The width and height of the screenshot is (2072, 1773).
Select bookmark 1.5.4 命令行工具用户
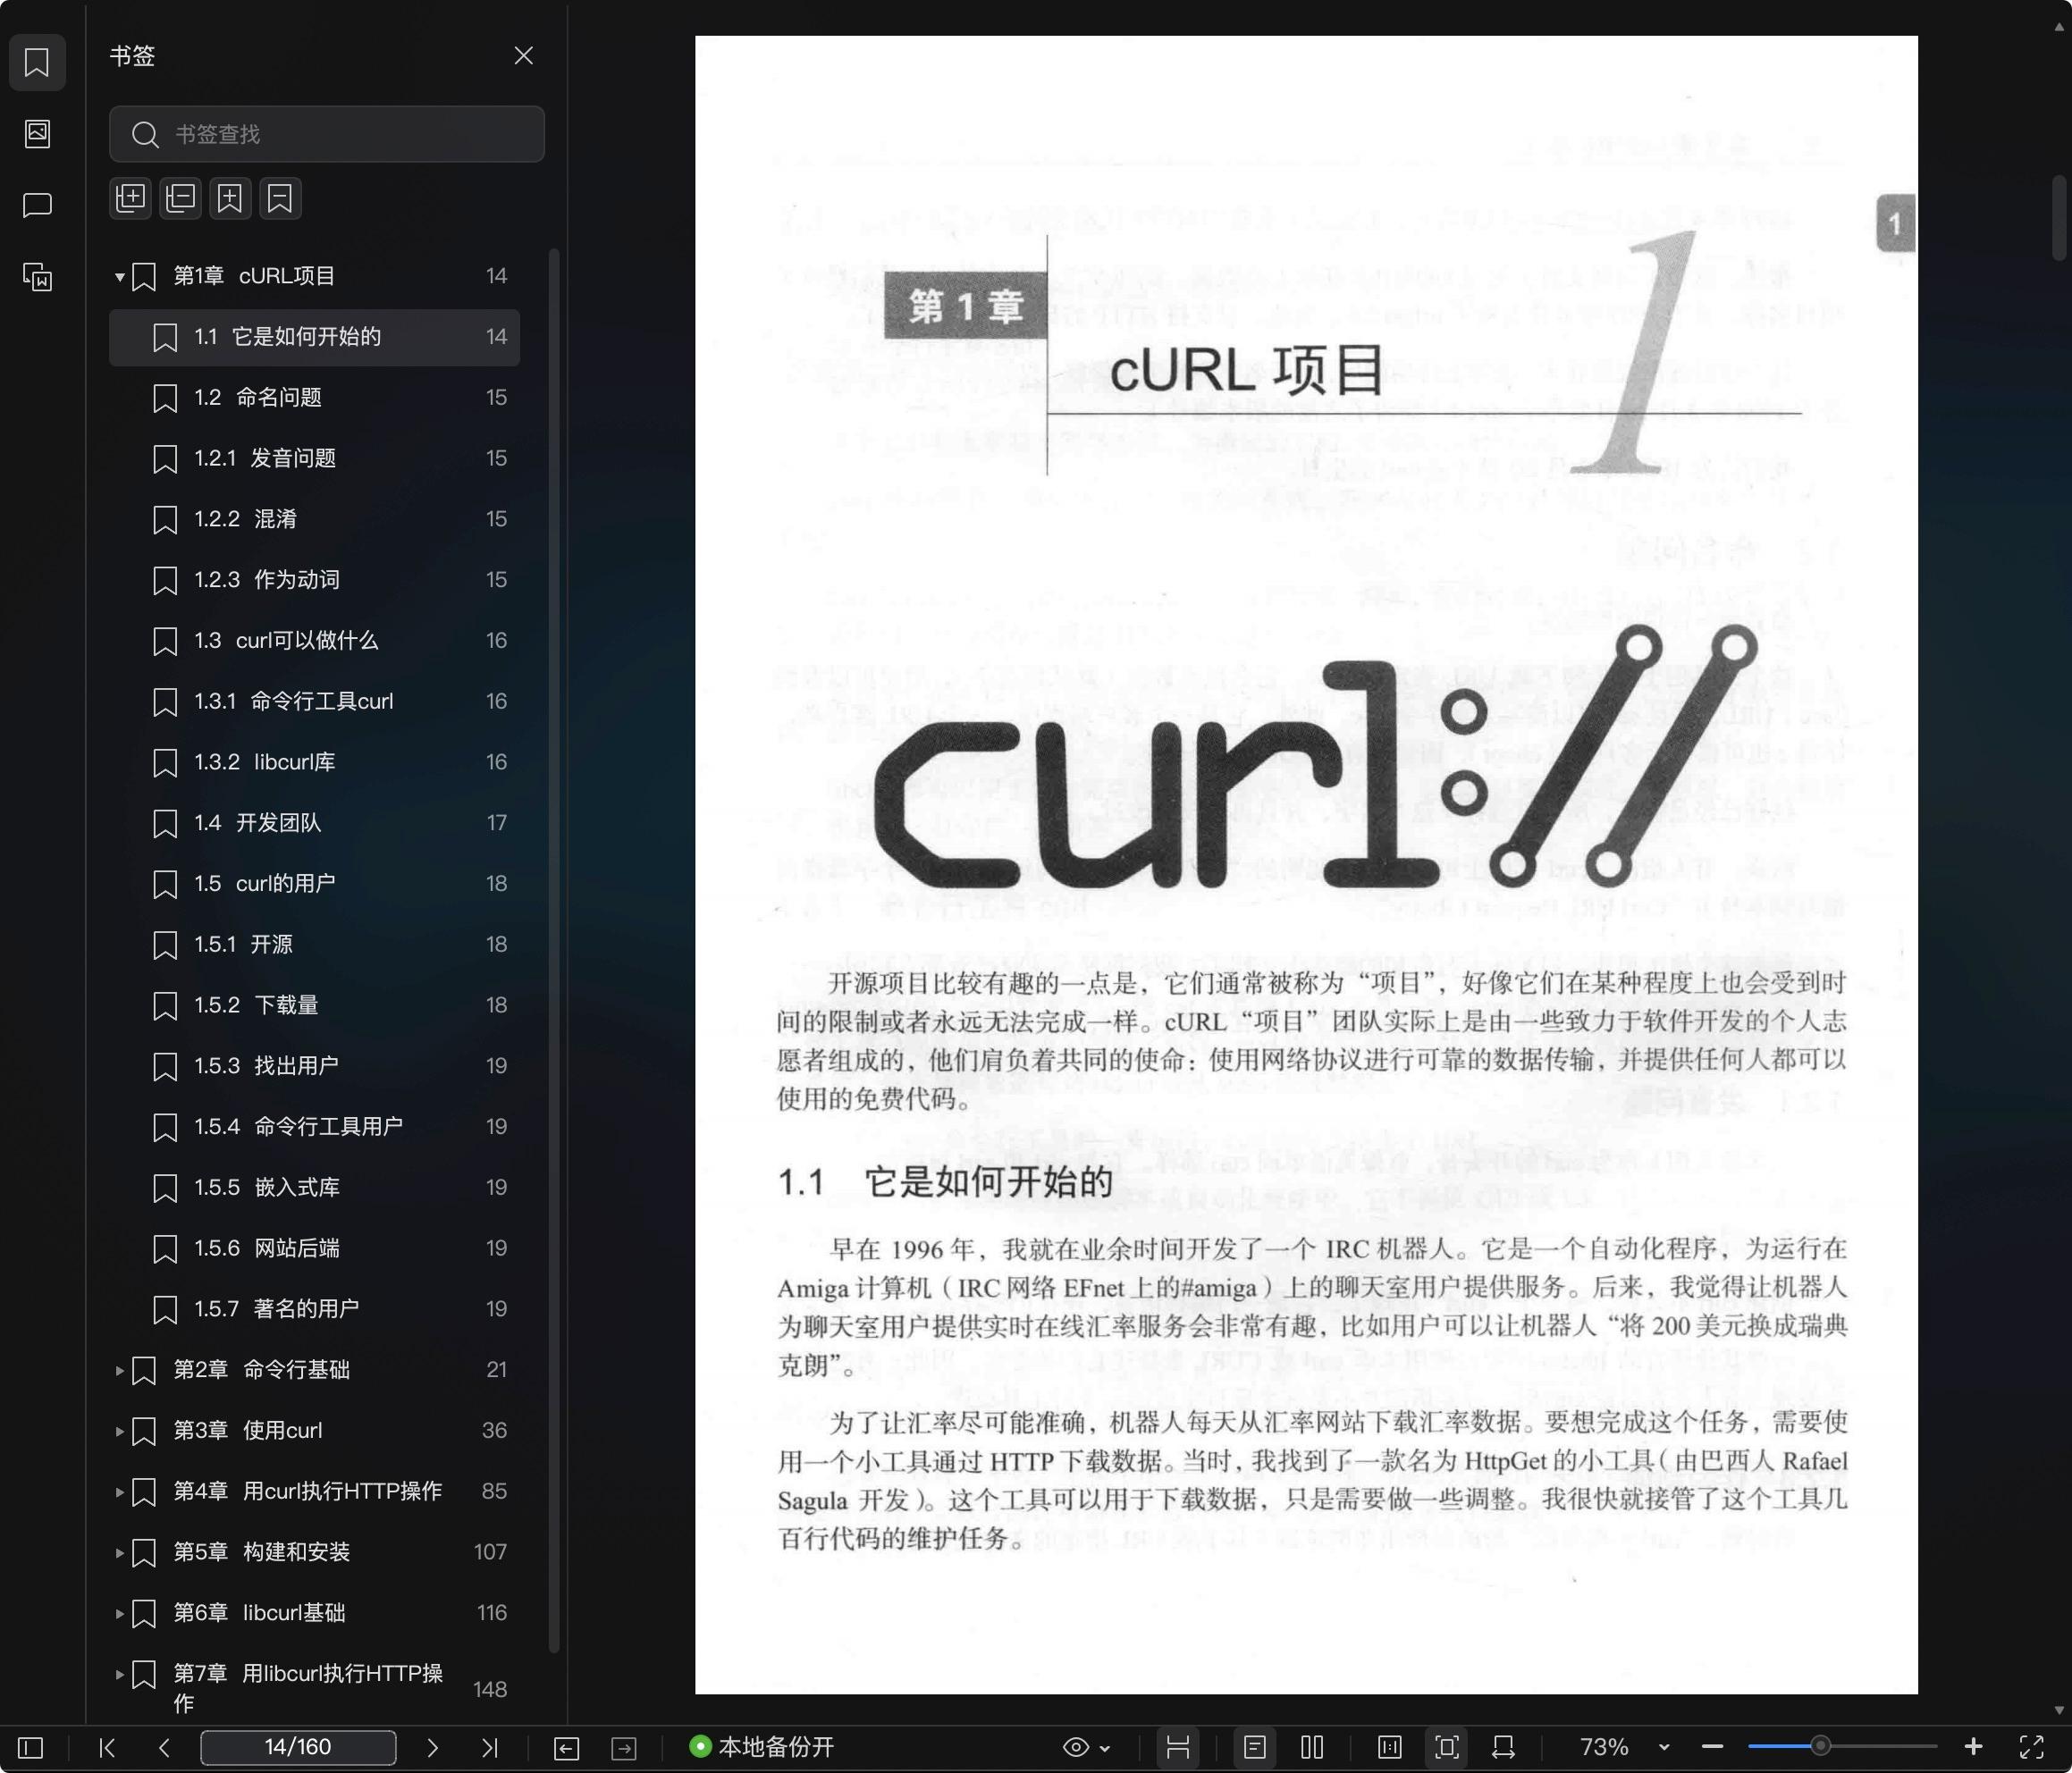point(314,1127)
